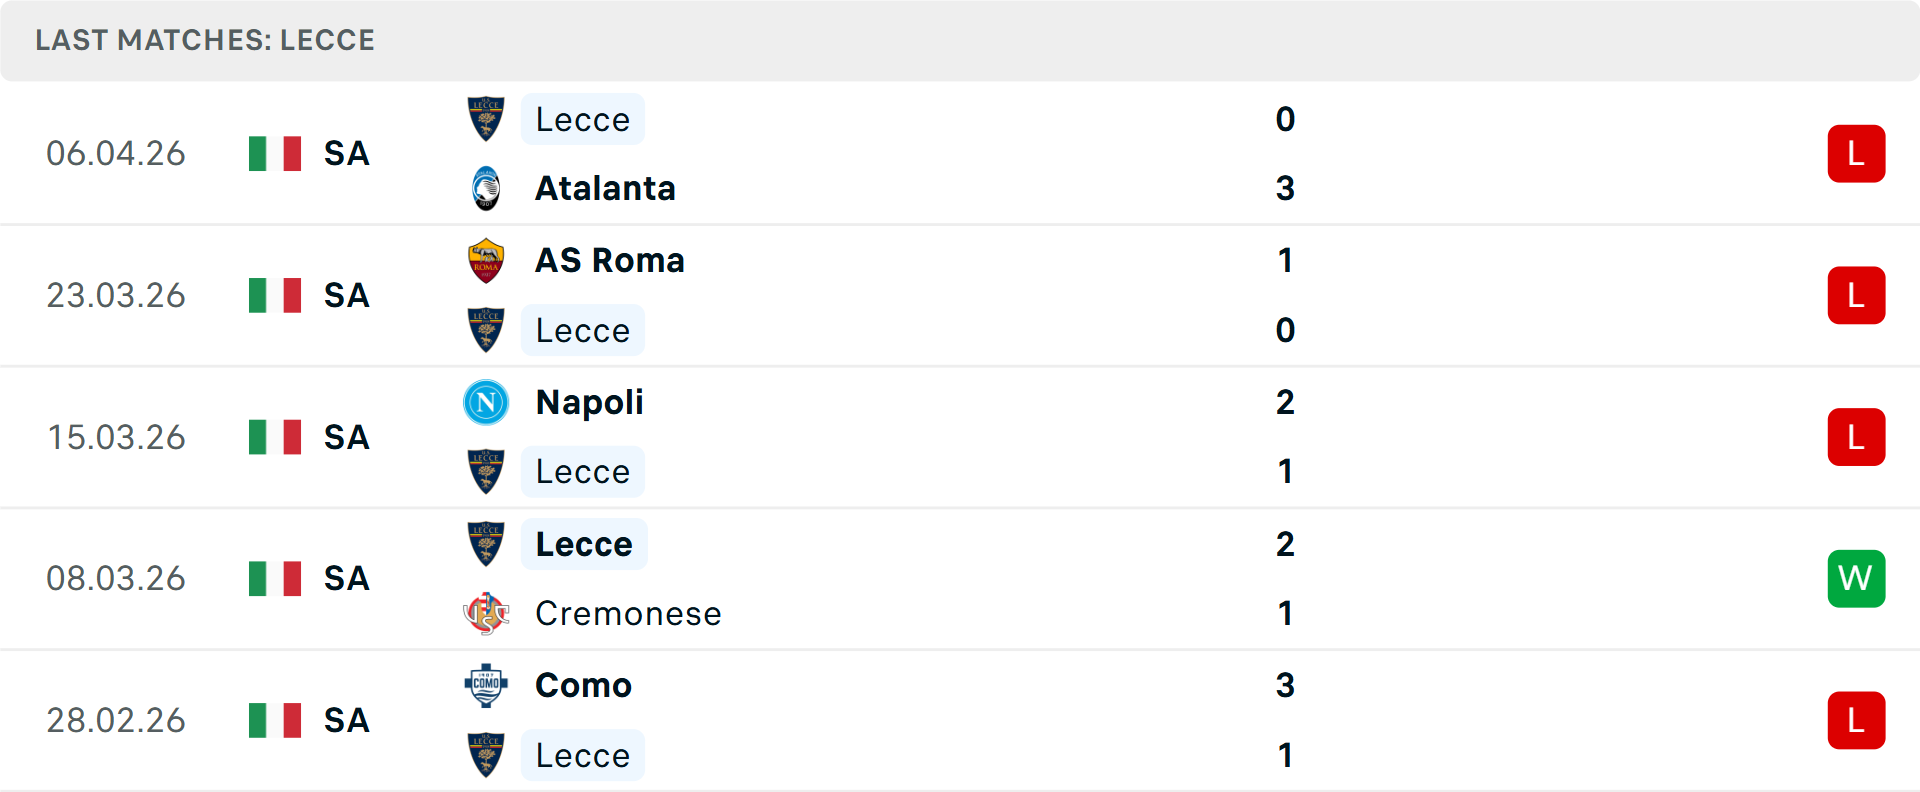Click the Napoli club logo
Image resolution: width=1920 pixels, height=792 pixels.
coord(486,402)
